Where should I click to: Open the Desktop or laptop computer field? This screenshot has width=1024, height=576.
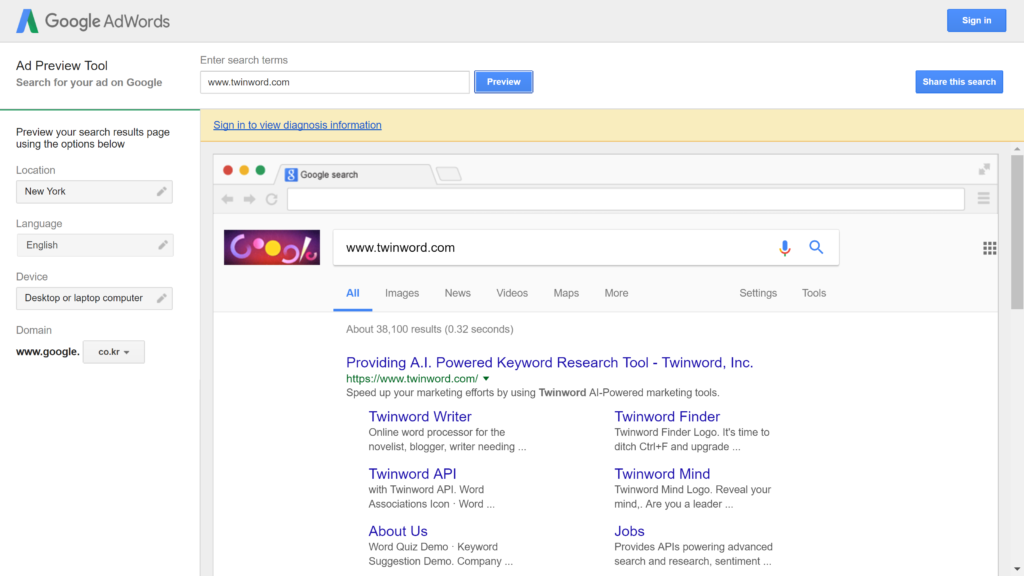[94, 298]
